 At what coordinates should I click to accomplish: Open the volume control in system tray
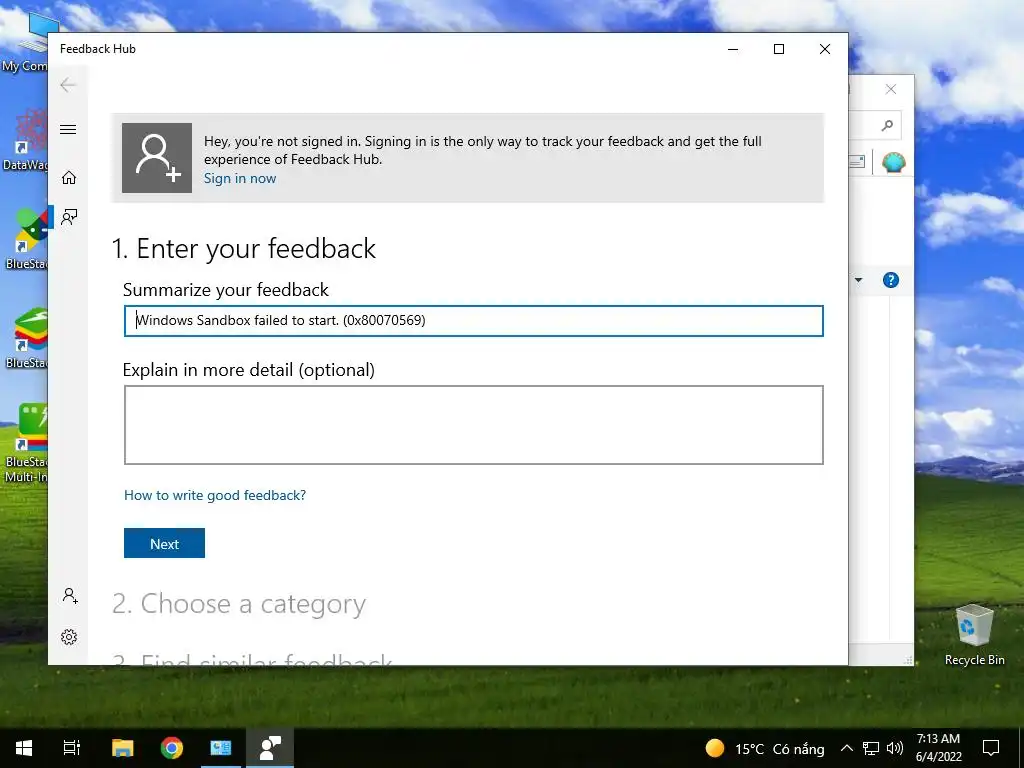[x=895, y=748]
